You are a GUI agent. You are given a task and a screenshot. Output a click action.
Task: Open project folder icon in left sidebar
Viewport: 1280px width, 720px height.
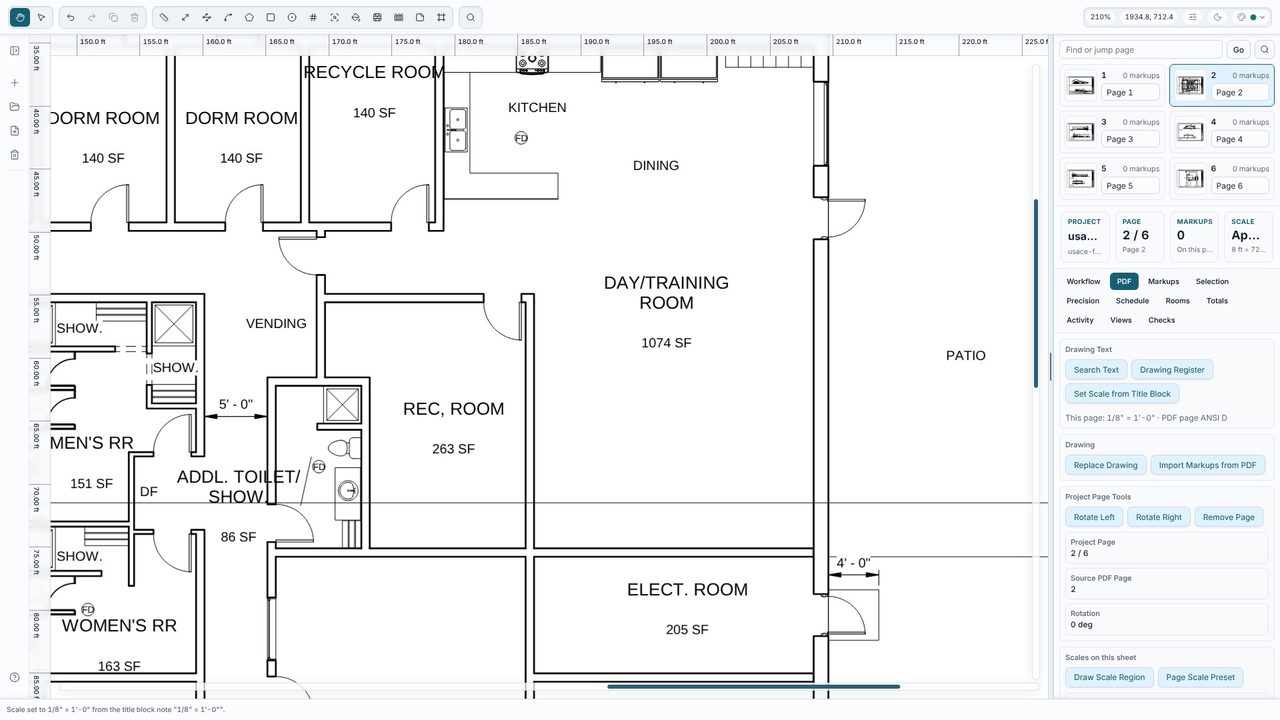pyautogui.click(x=15, y=107)
